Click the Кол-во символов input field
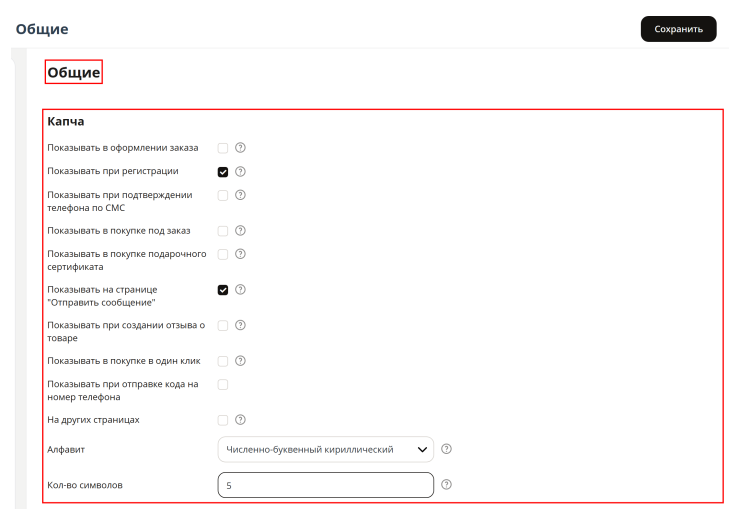The height and width of the screenshot is (519, 740). pyautogui.click(x=326, y=485)
